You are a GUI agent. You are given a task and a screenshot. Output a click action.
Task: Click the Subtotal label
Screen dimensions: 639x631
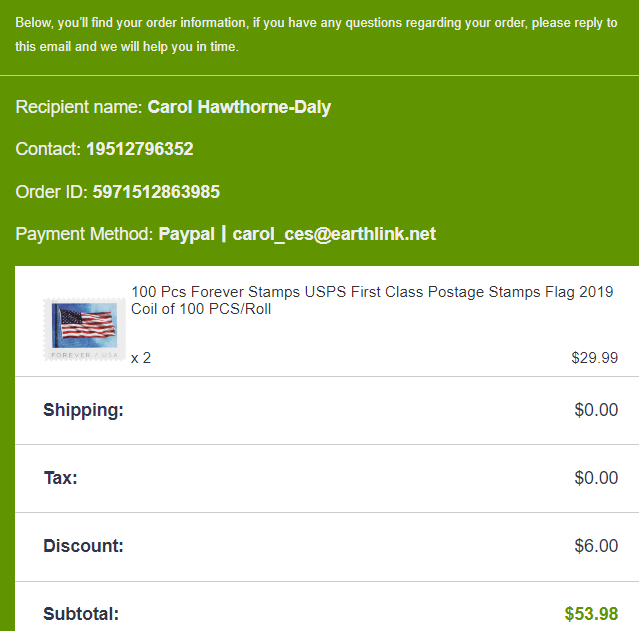pyautogui.click(x=81, y=614)
